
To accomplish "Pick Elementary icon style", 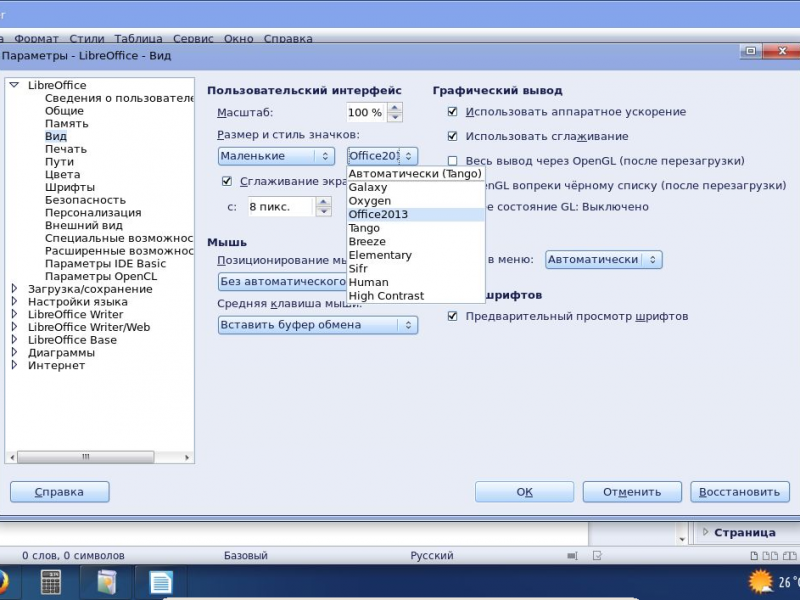I will coord(415,255).
